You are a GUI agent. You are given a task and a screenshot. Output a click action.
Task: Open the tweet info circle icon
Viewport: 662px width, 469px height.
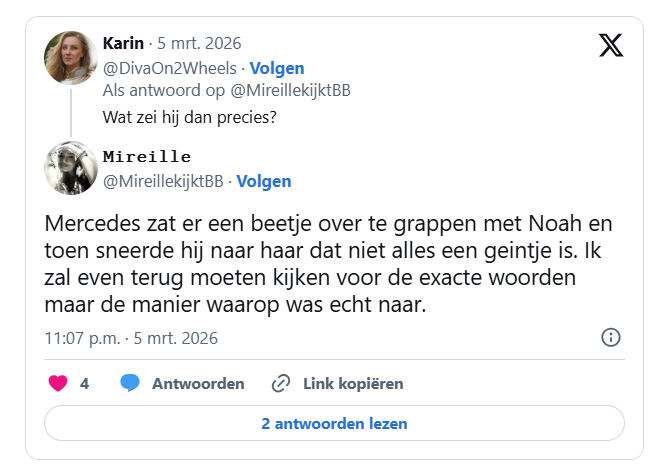[x=611, y=337]
